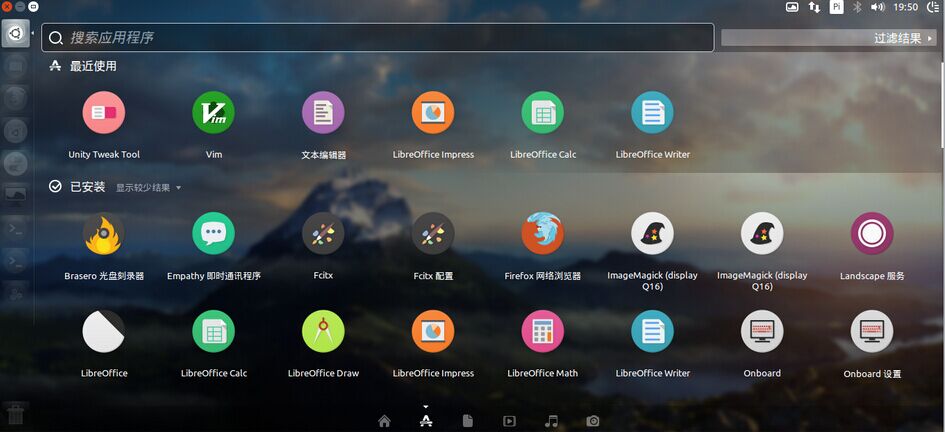The height and width of the screenshot is (432, 945).
Task: Open Fcitx 配置 configuration tool
Action: coord(433,234)
